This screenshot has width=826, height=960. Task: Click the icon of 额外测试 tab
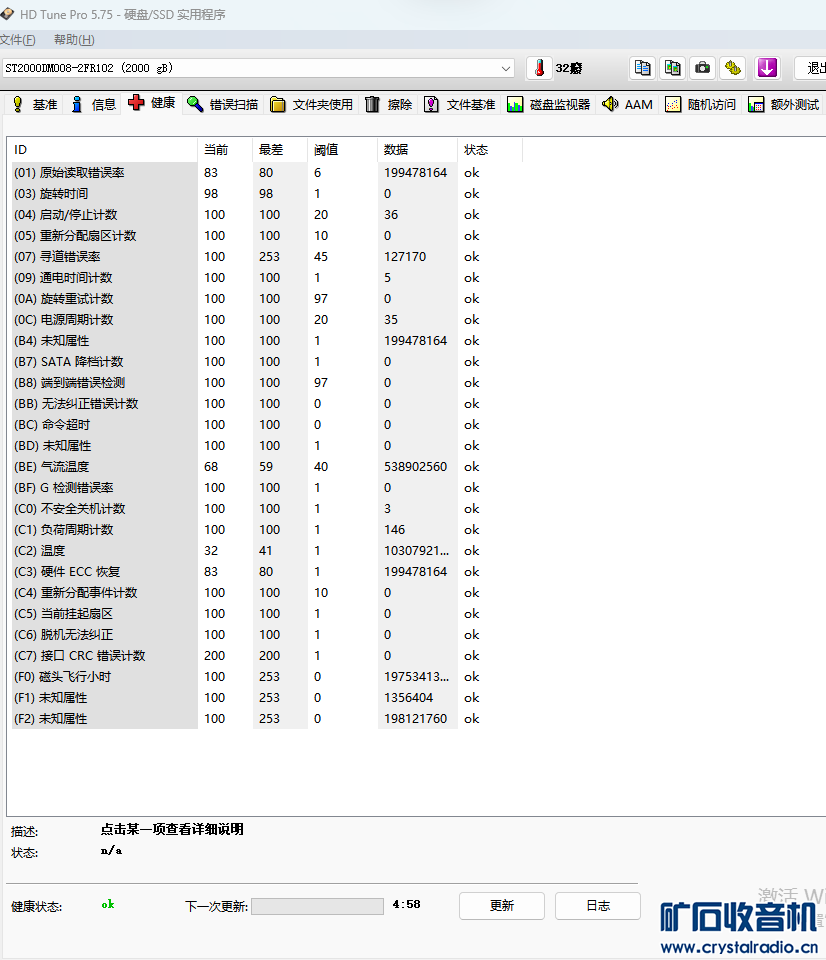[x=756, y=105]
